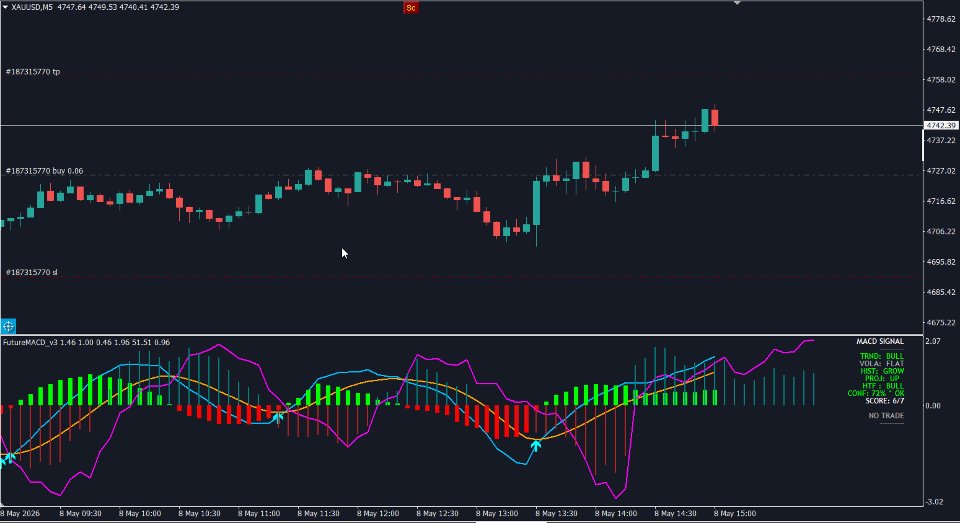This screenshot has height=523, width=960.
Task: Click the 8 May 12:00 time label
Action: tap(378, 513)
